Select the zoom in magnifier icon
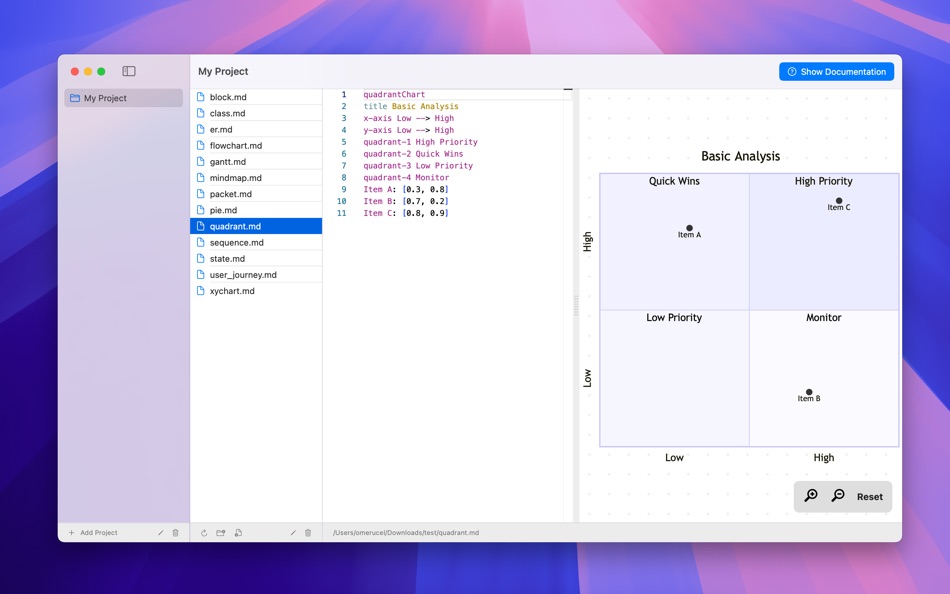Image resolution: width=950 pixels, height=594 pixels. pos(811,494)
